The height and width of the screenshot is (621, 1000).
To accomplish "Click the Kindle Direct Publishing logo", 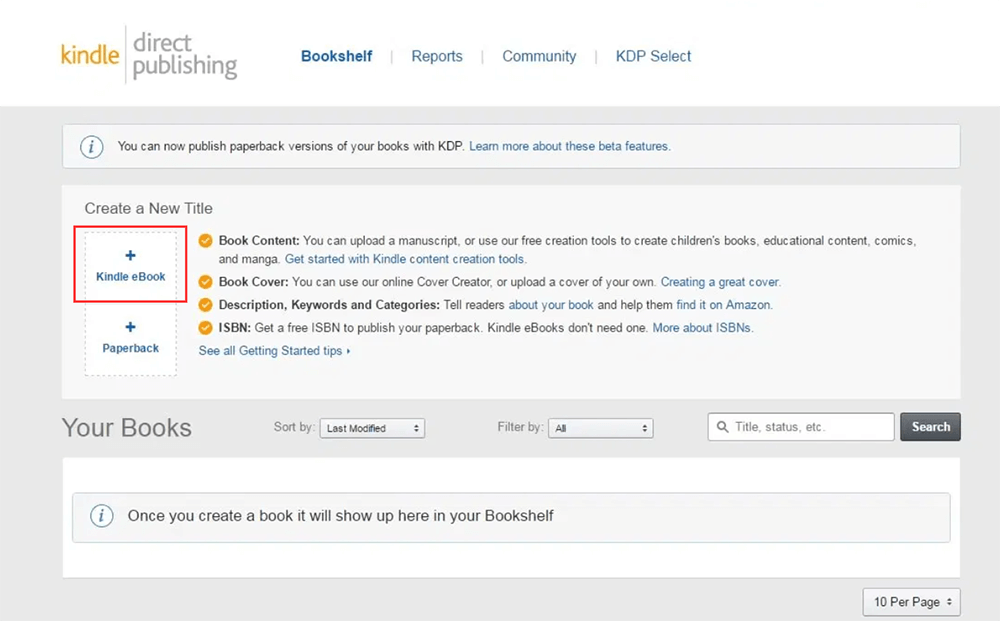I will (149, 55).
